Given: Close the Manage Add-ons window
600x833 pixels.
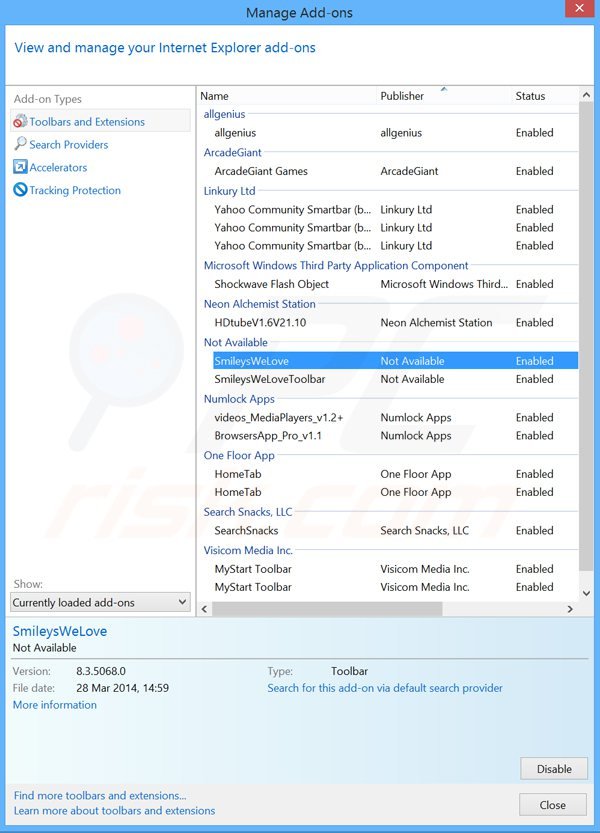Looking at the screenshot, I should 579,8.
